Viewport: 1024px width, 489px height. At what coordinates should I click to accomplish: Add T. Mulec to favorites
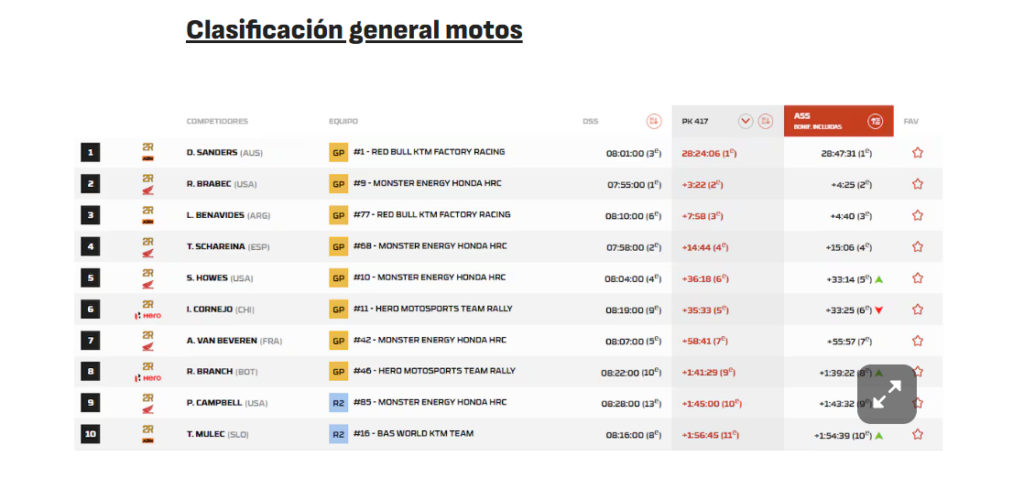click(x=917, y=435)
